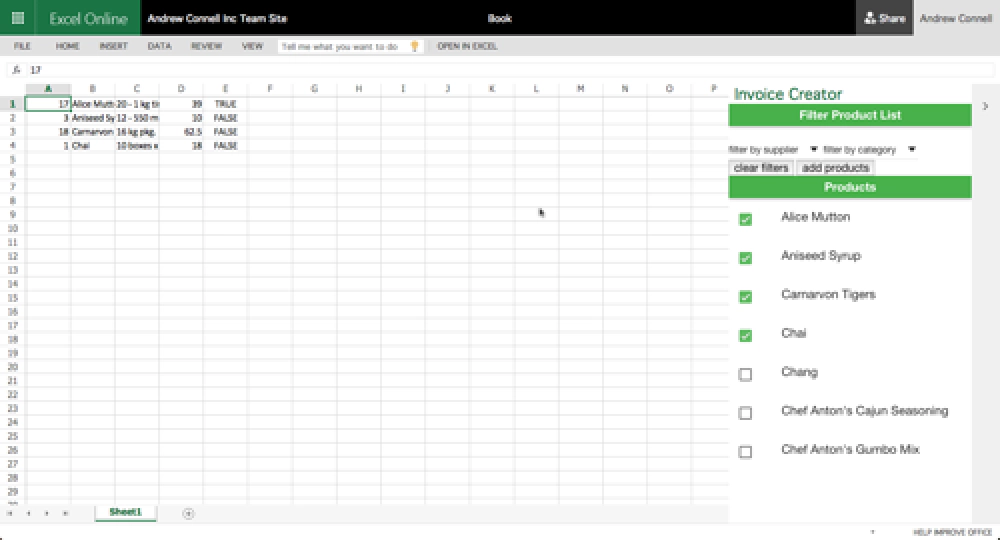This screenshot has height=540, width=1000.
Task: Click the Share icon button
Action: [884, 18]
